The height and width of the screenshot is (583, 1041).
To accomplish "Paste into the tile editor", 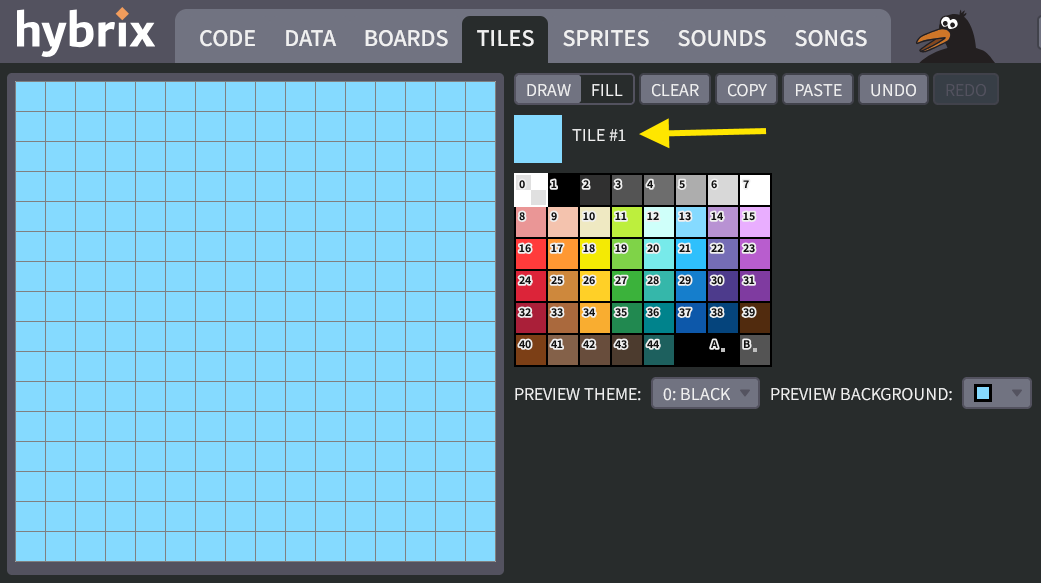I will point(817,89).
